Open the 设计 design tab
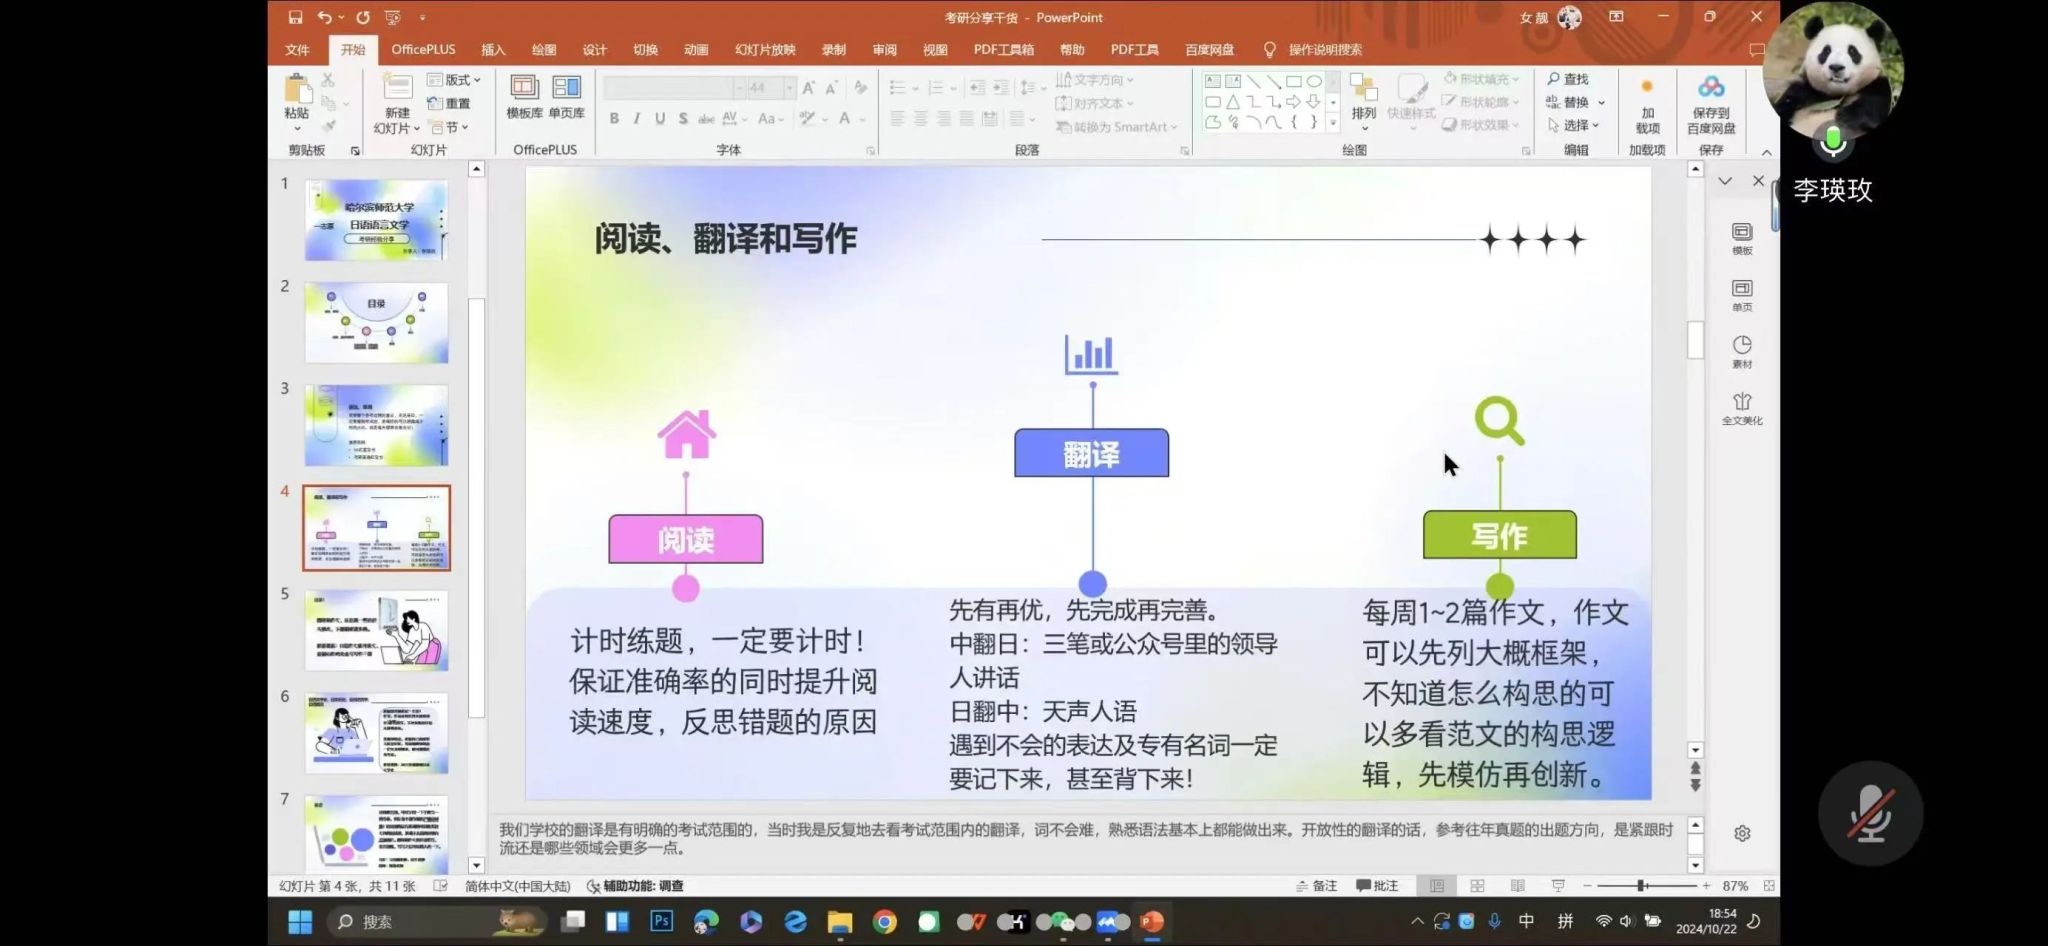This screenshot has width=2048, height=946. click(594, 49)
